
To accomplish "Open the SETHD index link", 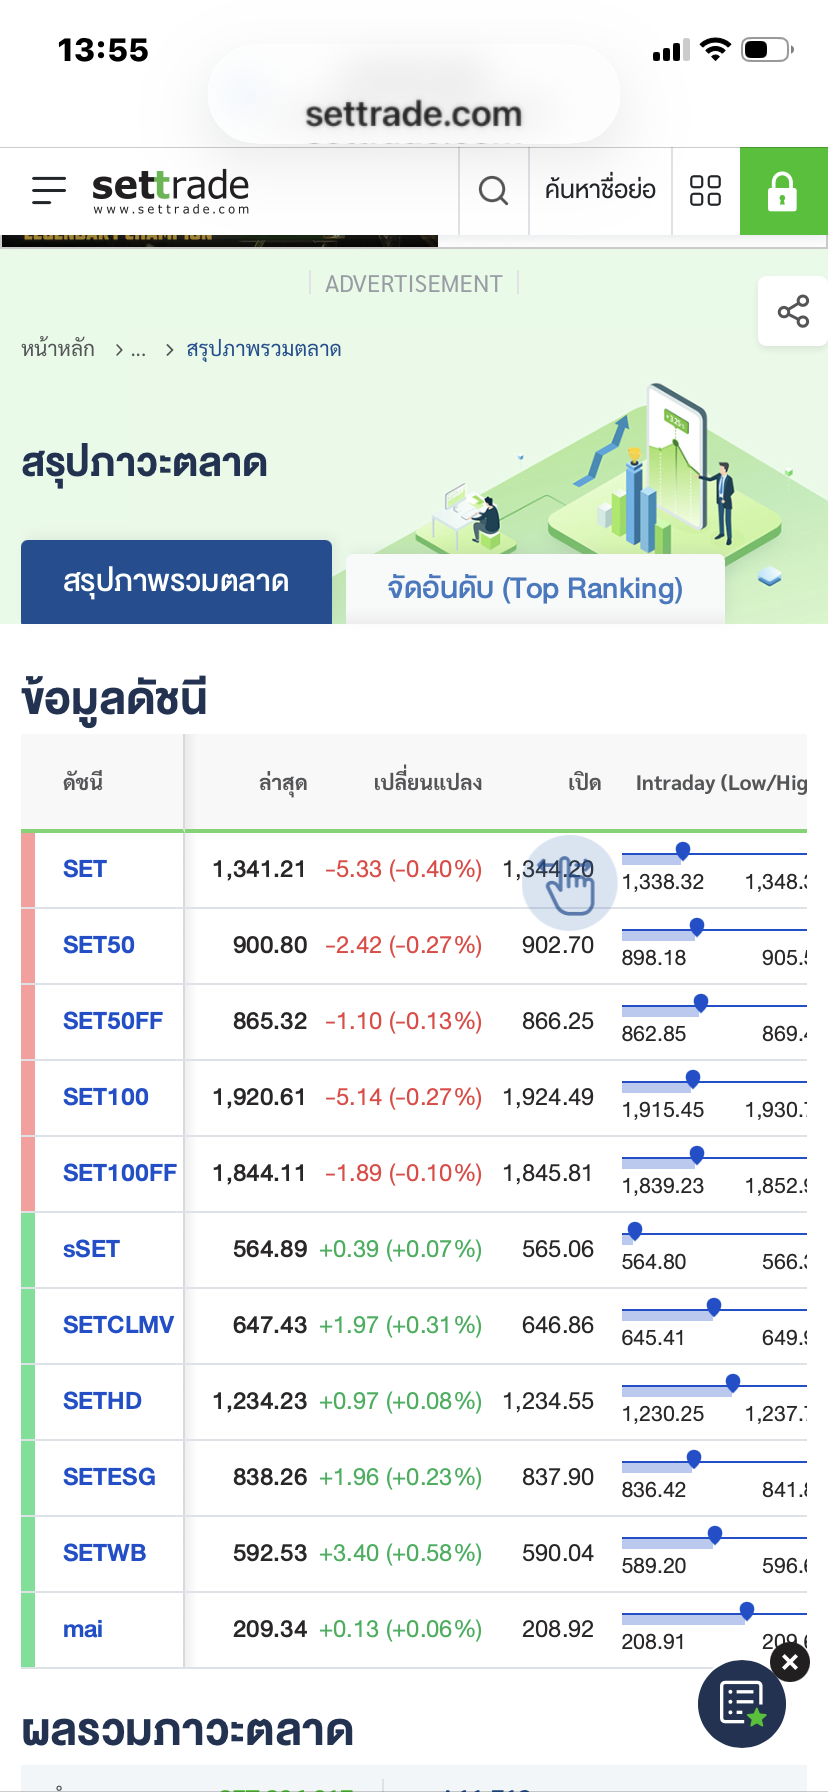I will click(102, 1401).
